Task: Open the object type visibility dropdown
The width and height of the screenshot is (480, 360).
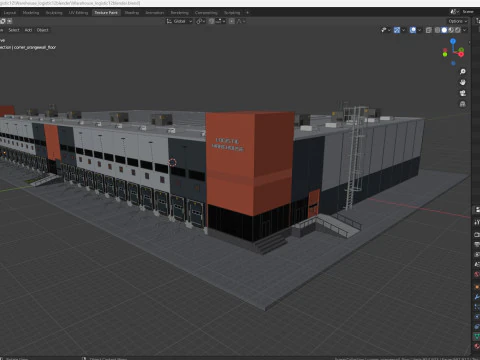Action: (x=386, y=30)
